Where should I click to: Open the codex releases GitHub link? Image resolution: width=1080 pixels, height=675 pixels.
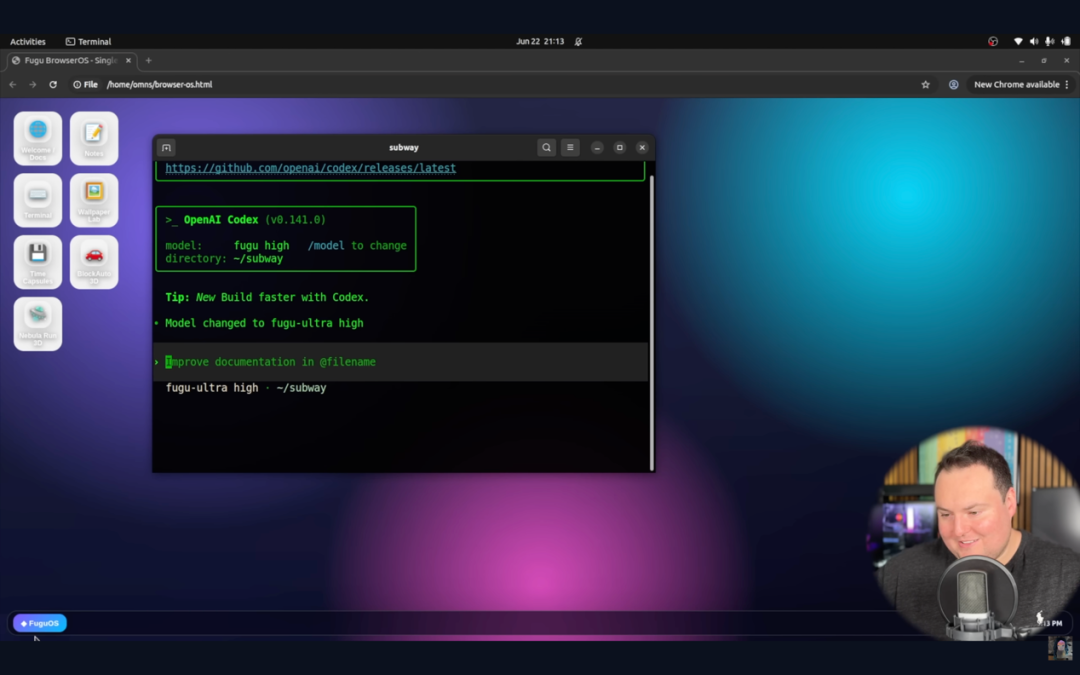pos(311,168)
